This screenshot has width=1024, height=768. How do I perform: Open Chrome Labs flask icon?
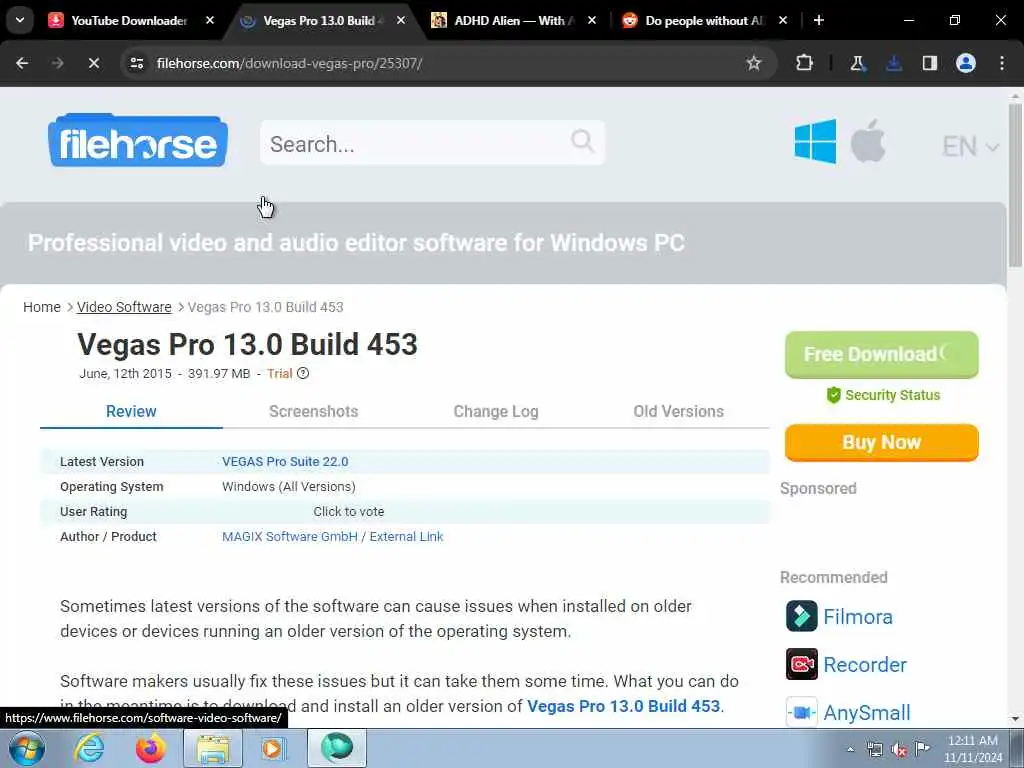pos(857,63)
